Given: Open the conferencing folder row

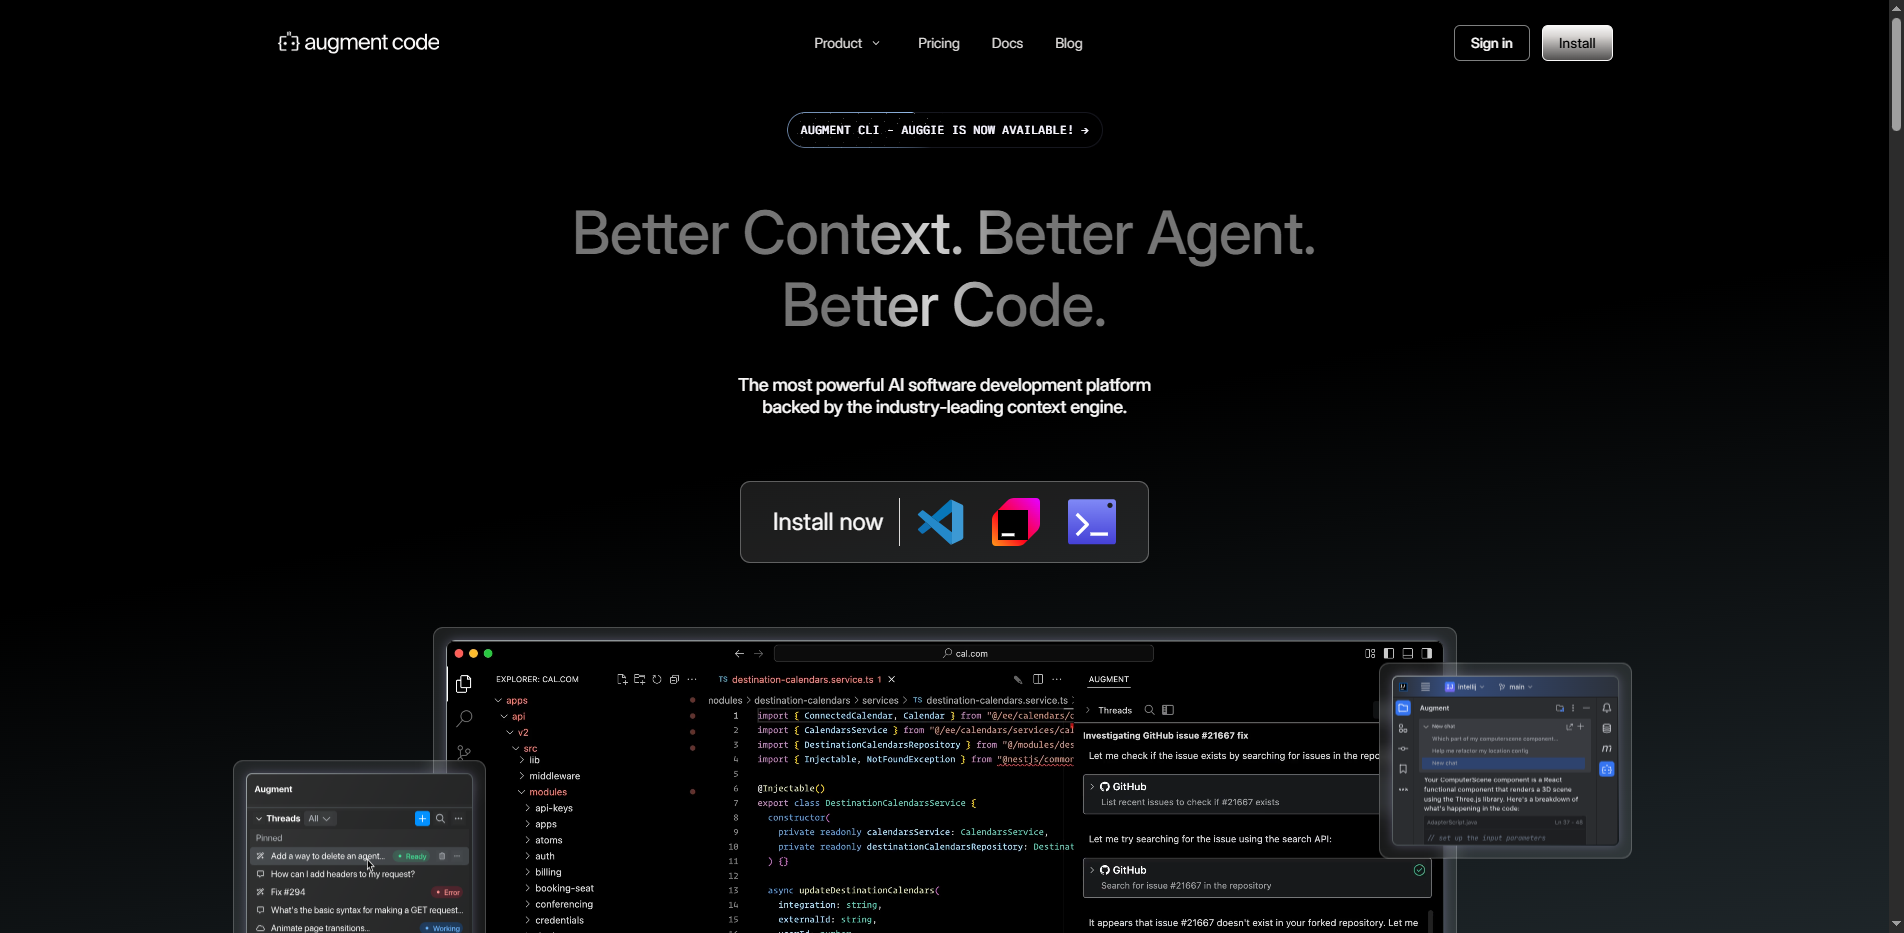Looking at the screenshot, I should [563, 904].
